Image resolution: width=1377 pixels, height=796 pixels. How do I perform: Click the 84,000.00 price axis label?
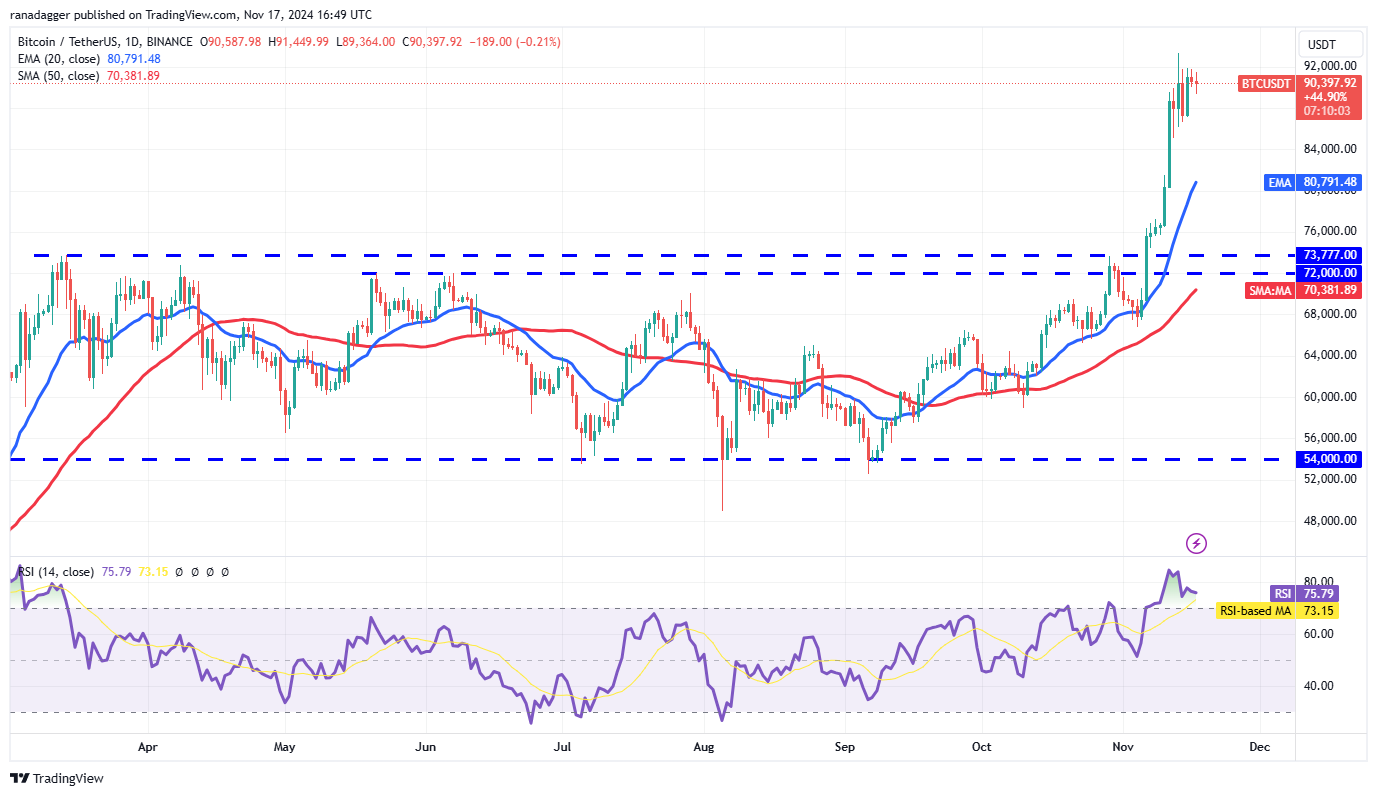click(x=1331, y=149)
